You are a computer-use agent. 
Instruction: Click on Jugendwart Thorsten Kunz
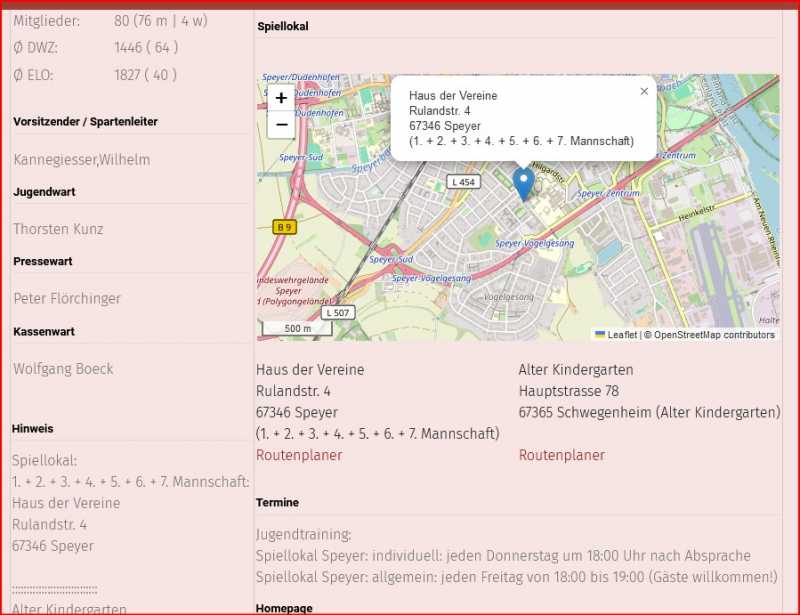pos(58,229)
